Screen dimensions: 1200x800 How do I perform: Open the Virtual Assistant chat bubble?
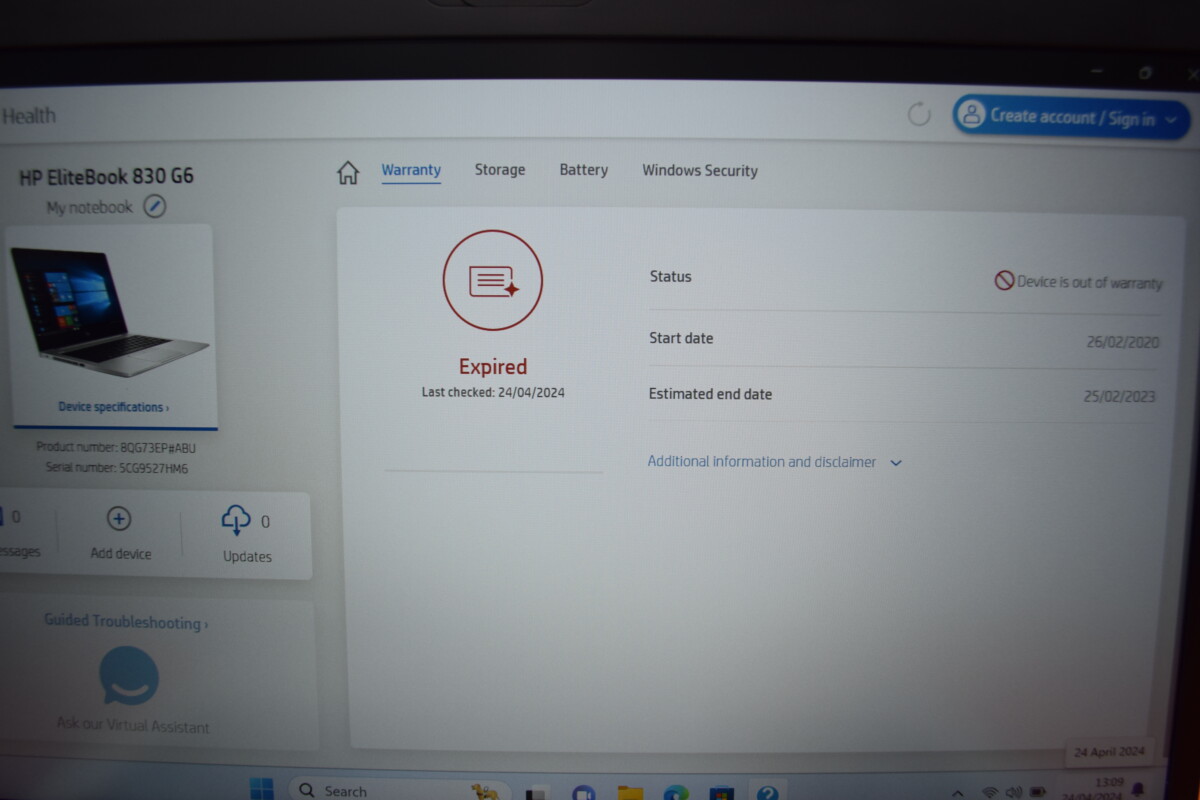(x=129, y=676)
